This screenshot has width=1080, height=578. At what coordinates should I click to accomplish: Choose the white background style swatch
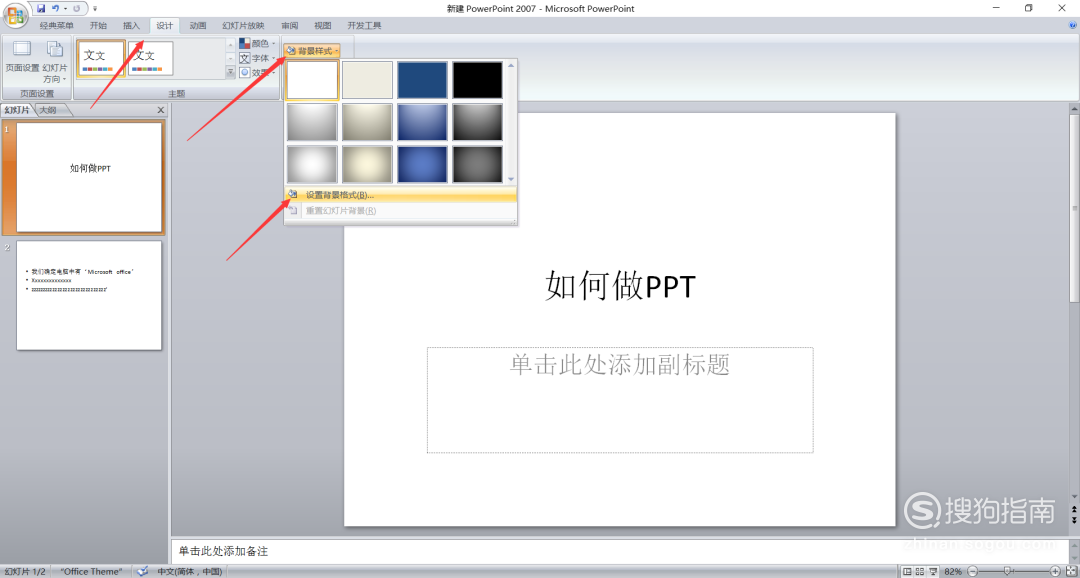pyautogui.click(x=312, y=80)
